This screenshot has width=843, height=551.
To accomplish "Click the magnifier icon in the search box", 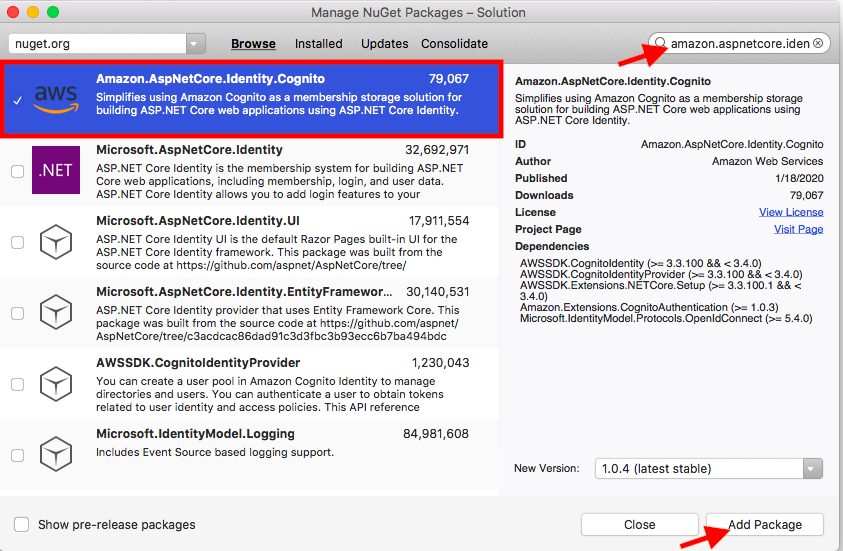I will pyautogui.click(x=660, y=43).
